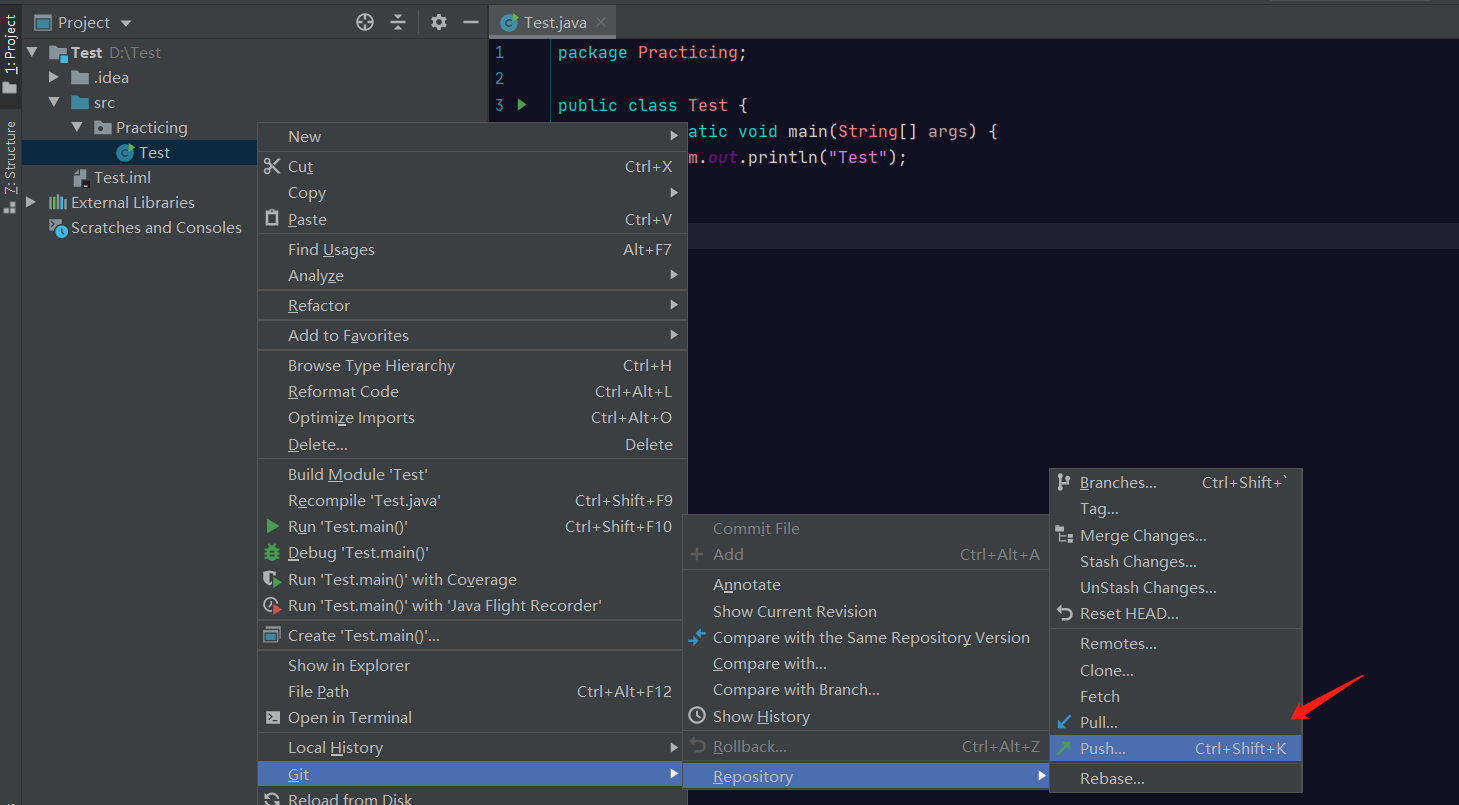Open the 1: Project side tool window tab
The image size is (1459, 805).
[x=10, y=54]
